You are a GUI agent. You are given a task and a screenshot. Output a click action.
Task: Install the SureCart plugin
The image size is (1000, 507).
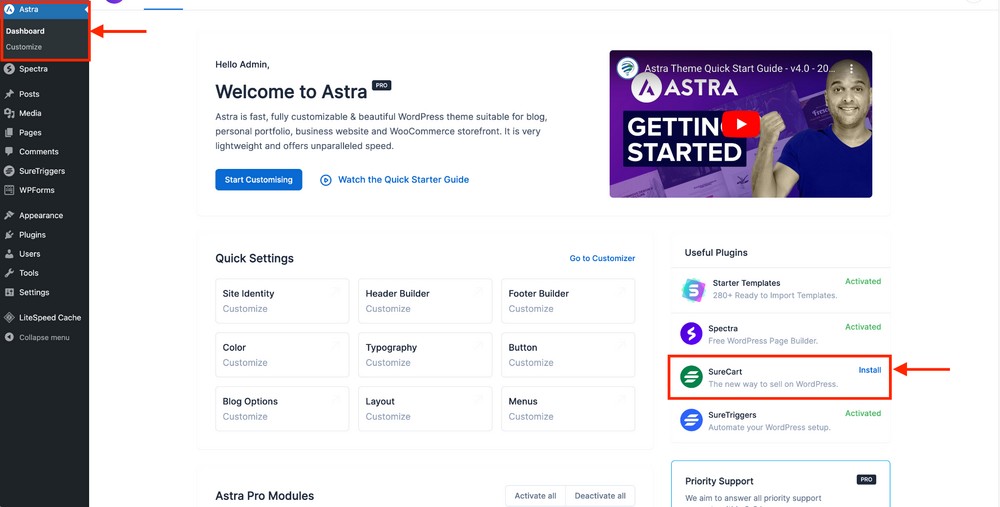(870, 370)
